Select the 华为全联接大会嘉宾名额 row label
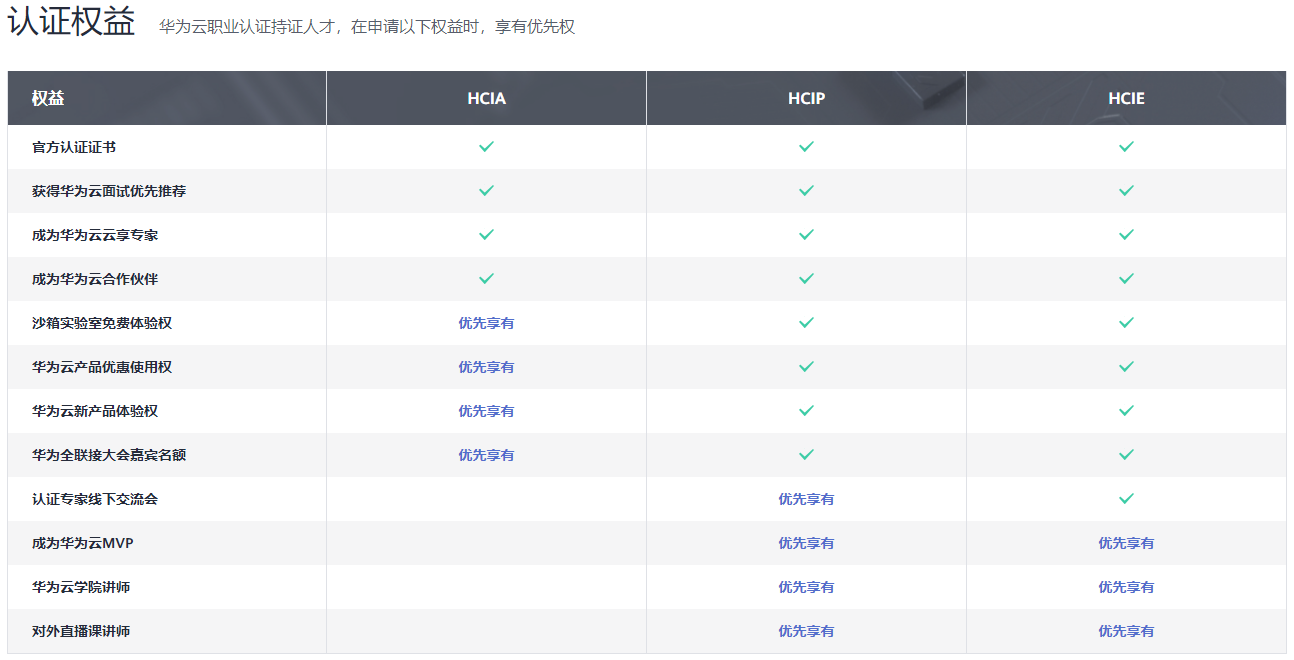Image resolution: width=1294 pixels, height=660 pixels. click(109, 455)
